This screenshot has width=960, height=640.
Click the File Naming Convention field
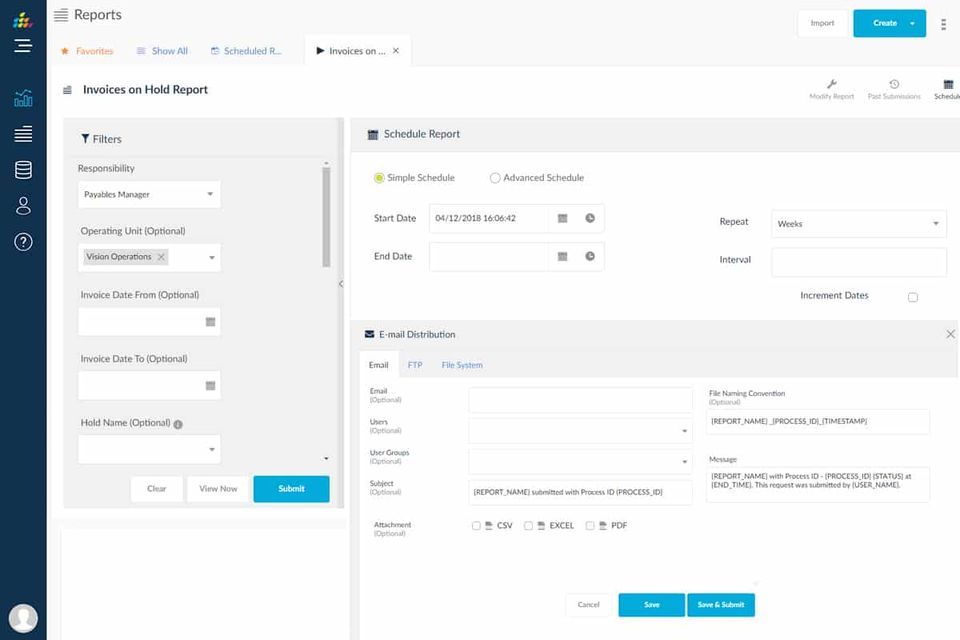[818, 421]
